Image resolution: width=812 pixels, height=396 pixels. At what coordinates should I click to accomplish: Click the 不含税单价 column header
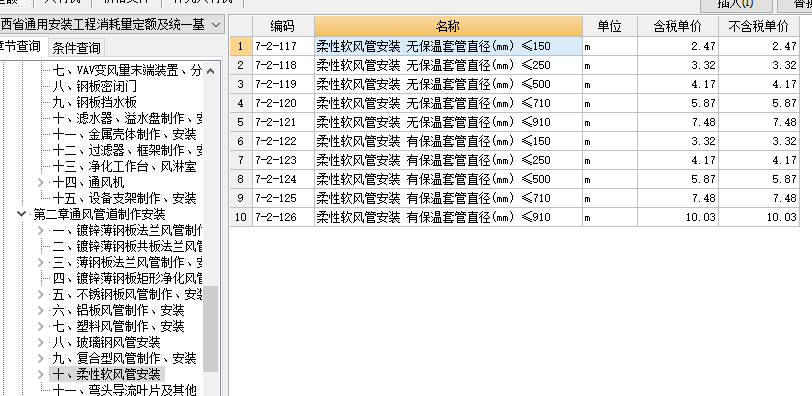point(759,26)
